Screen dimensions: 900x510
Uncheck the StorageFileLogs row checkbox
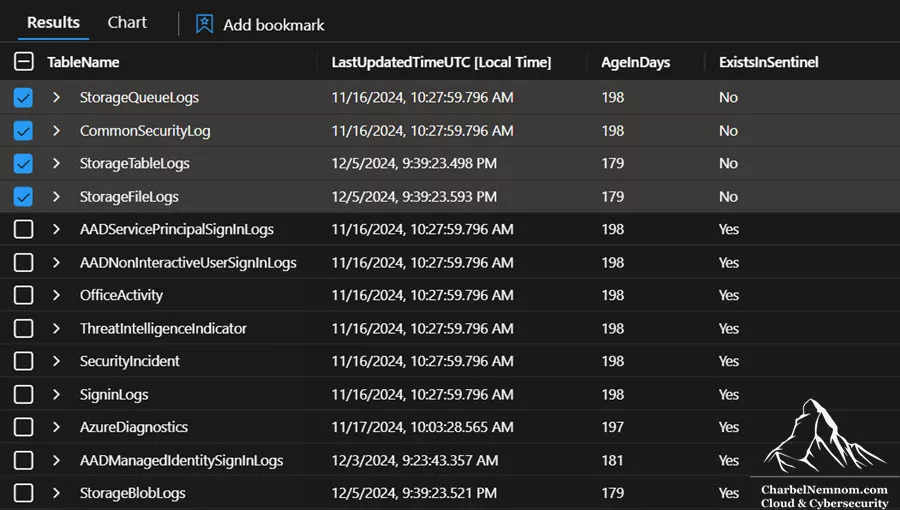(x=24, y=197)
